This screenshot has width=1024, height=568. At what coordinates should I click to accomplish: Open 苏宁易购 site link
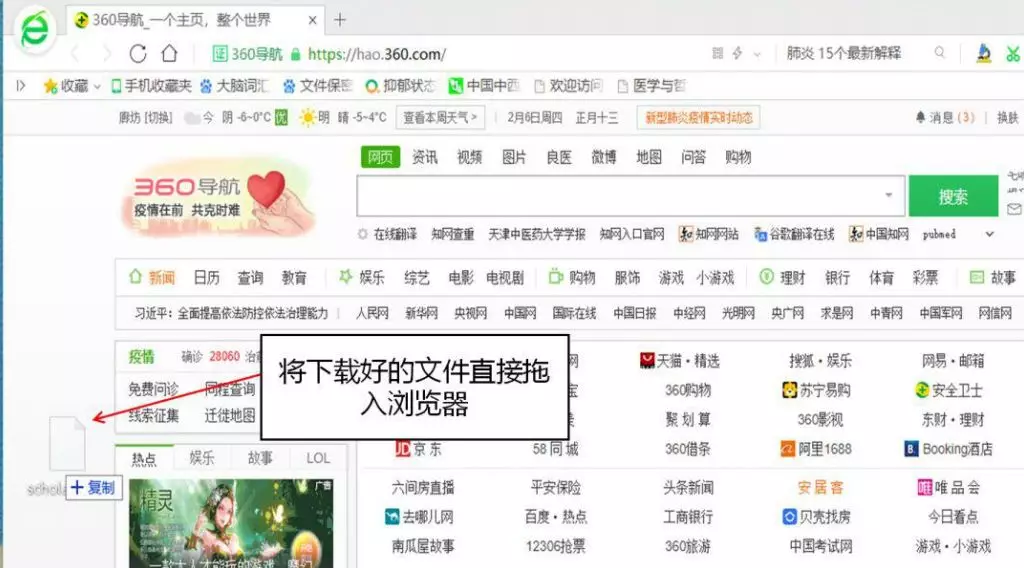(x=816, y=390)
